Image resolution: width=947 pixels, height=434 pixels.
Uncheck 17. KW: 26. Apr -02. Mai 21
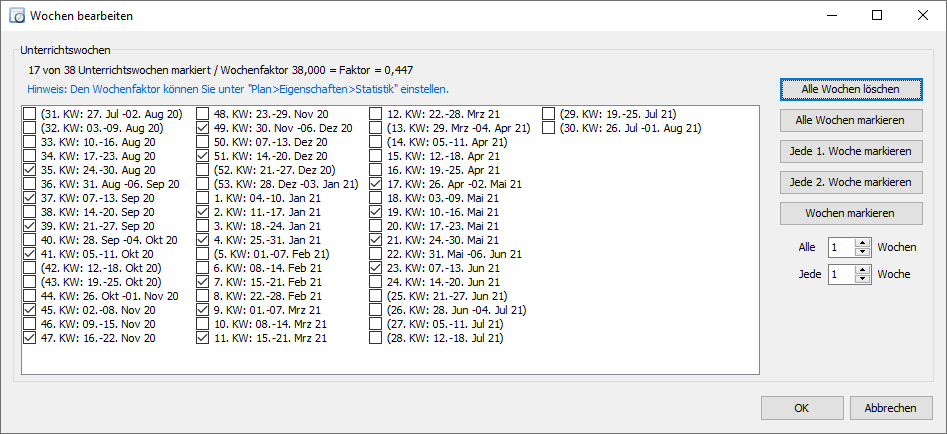[x=376, y=184]
